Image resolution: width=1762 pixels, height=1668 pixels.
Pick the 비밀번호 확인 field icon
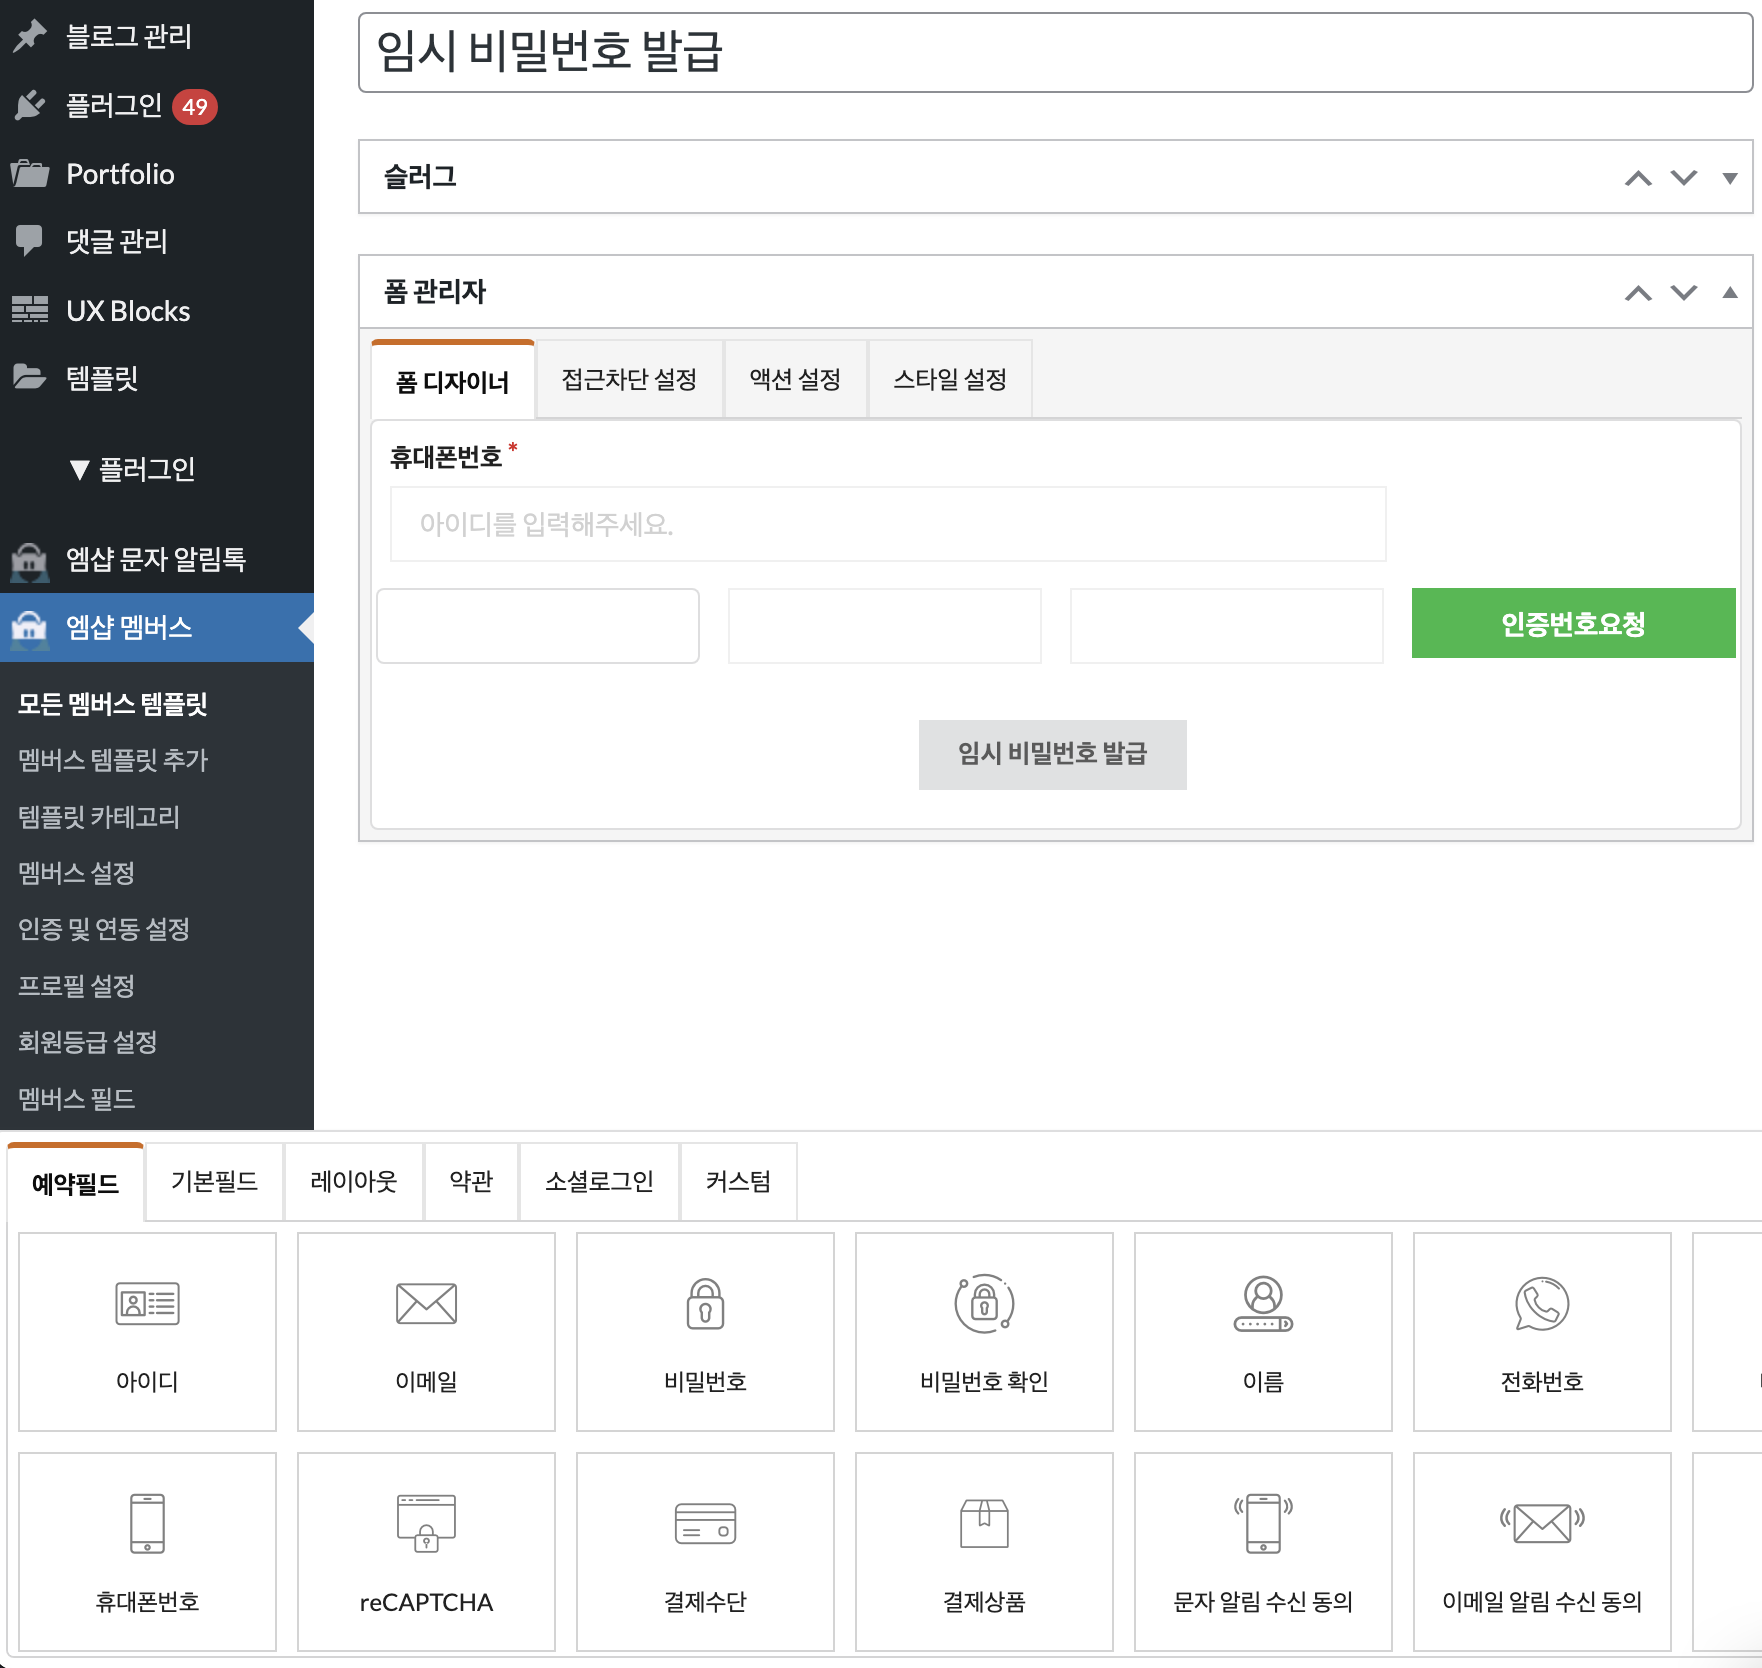[984, 1304]
